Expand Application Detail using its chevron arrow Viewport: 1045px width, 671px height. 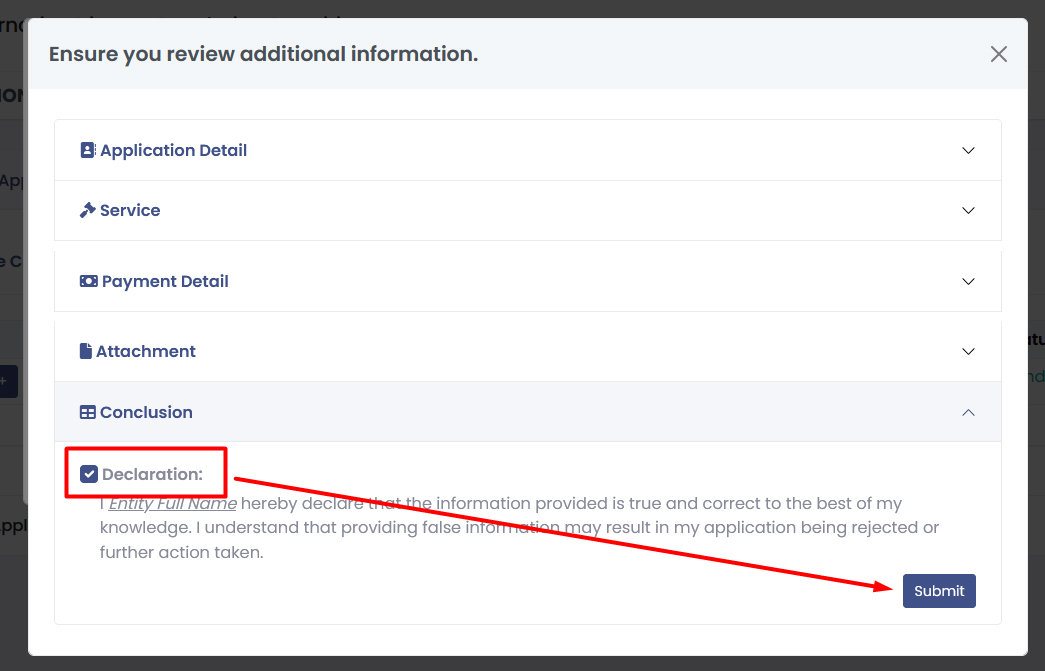(967, 150)
